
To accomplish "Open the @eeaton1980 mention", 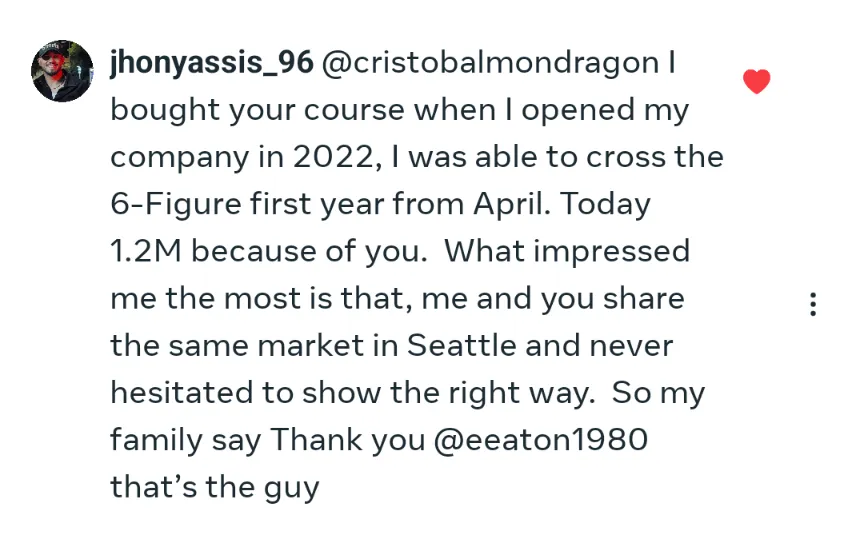I will pos(541,440).
